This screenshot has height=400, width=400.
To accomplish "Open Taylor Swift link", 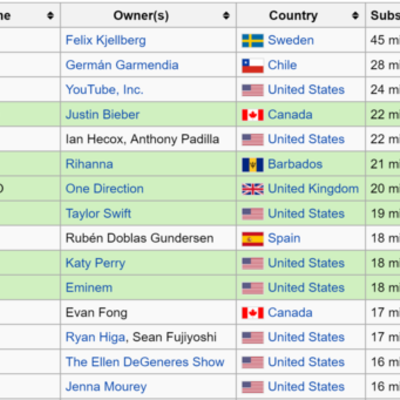I will (x=98, y=214).
